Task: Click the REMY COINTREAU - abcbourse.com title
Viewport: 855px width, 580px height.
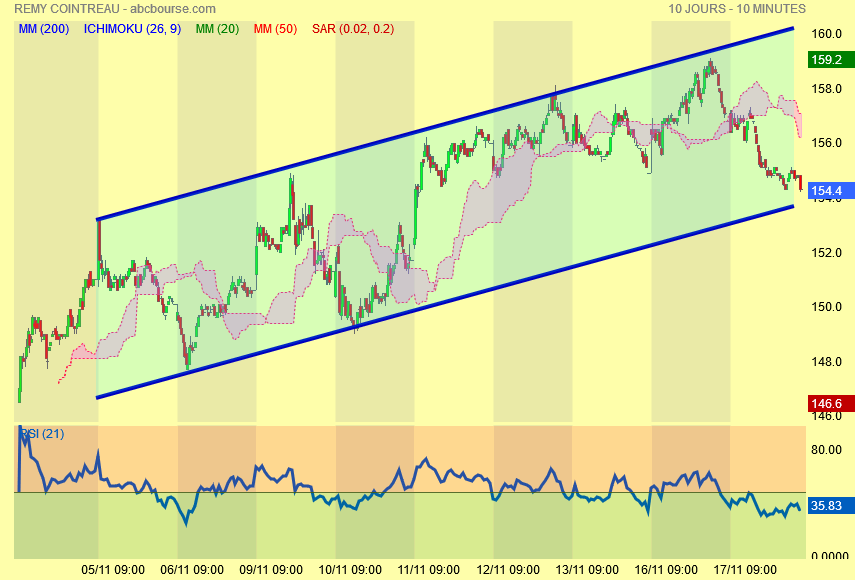Action: point(115,9)
